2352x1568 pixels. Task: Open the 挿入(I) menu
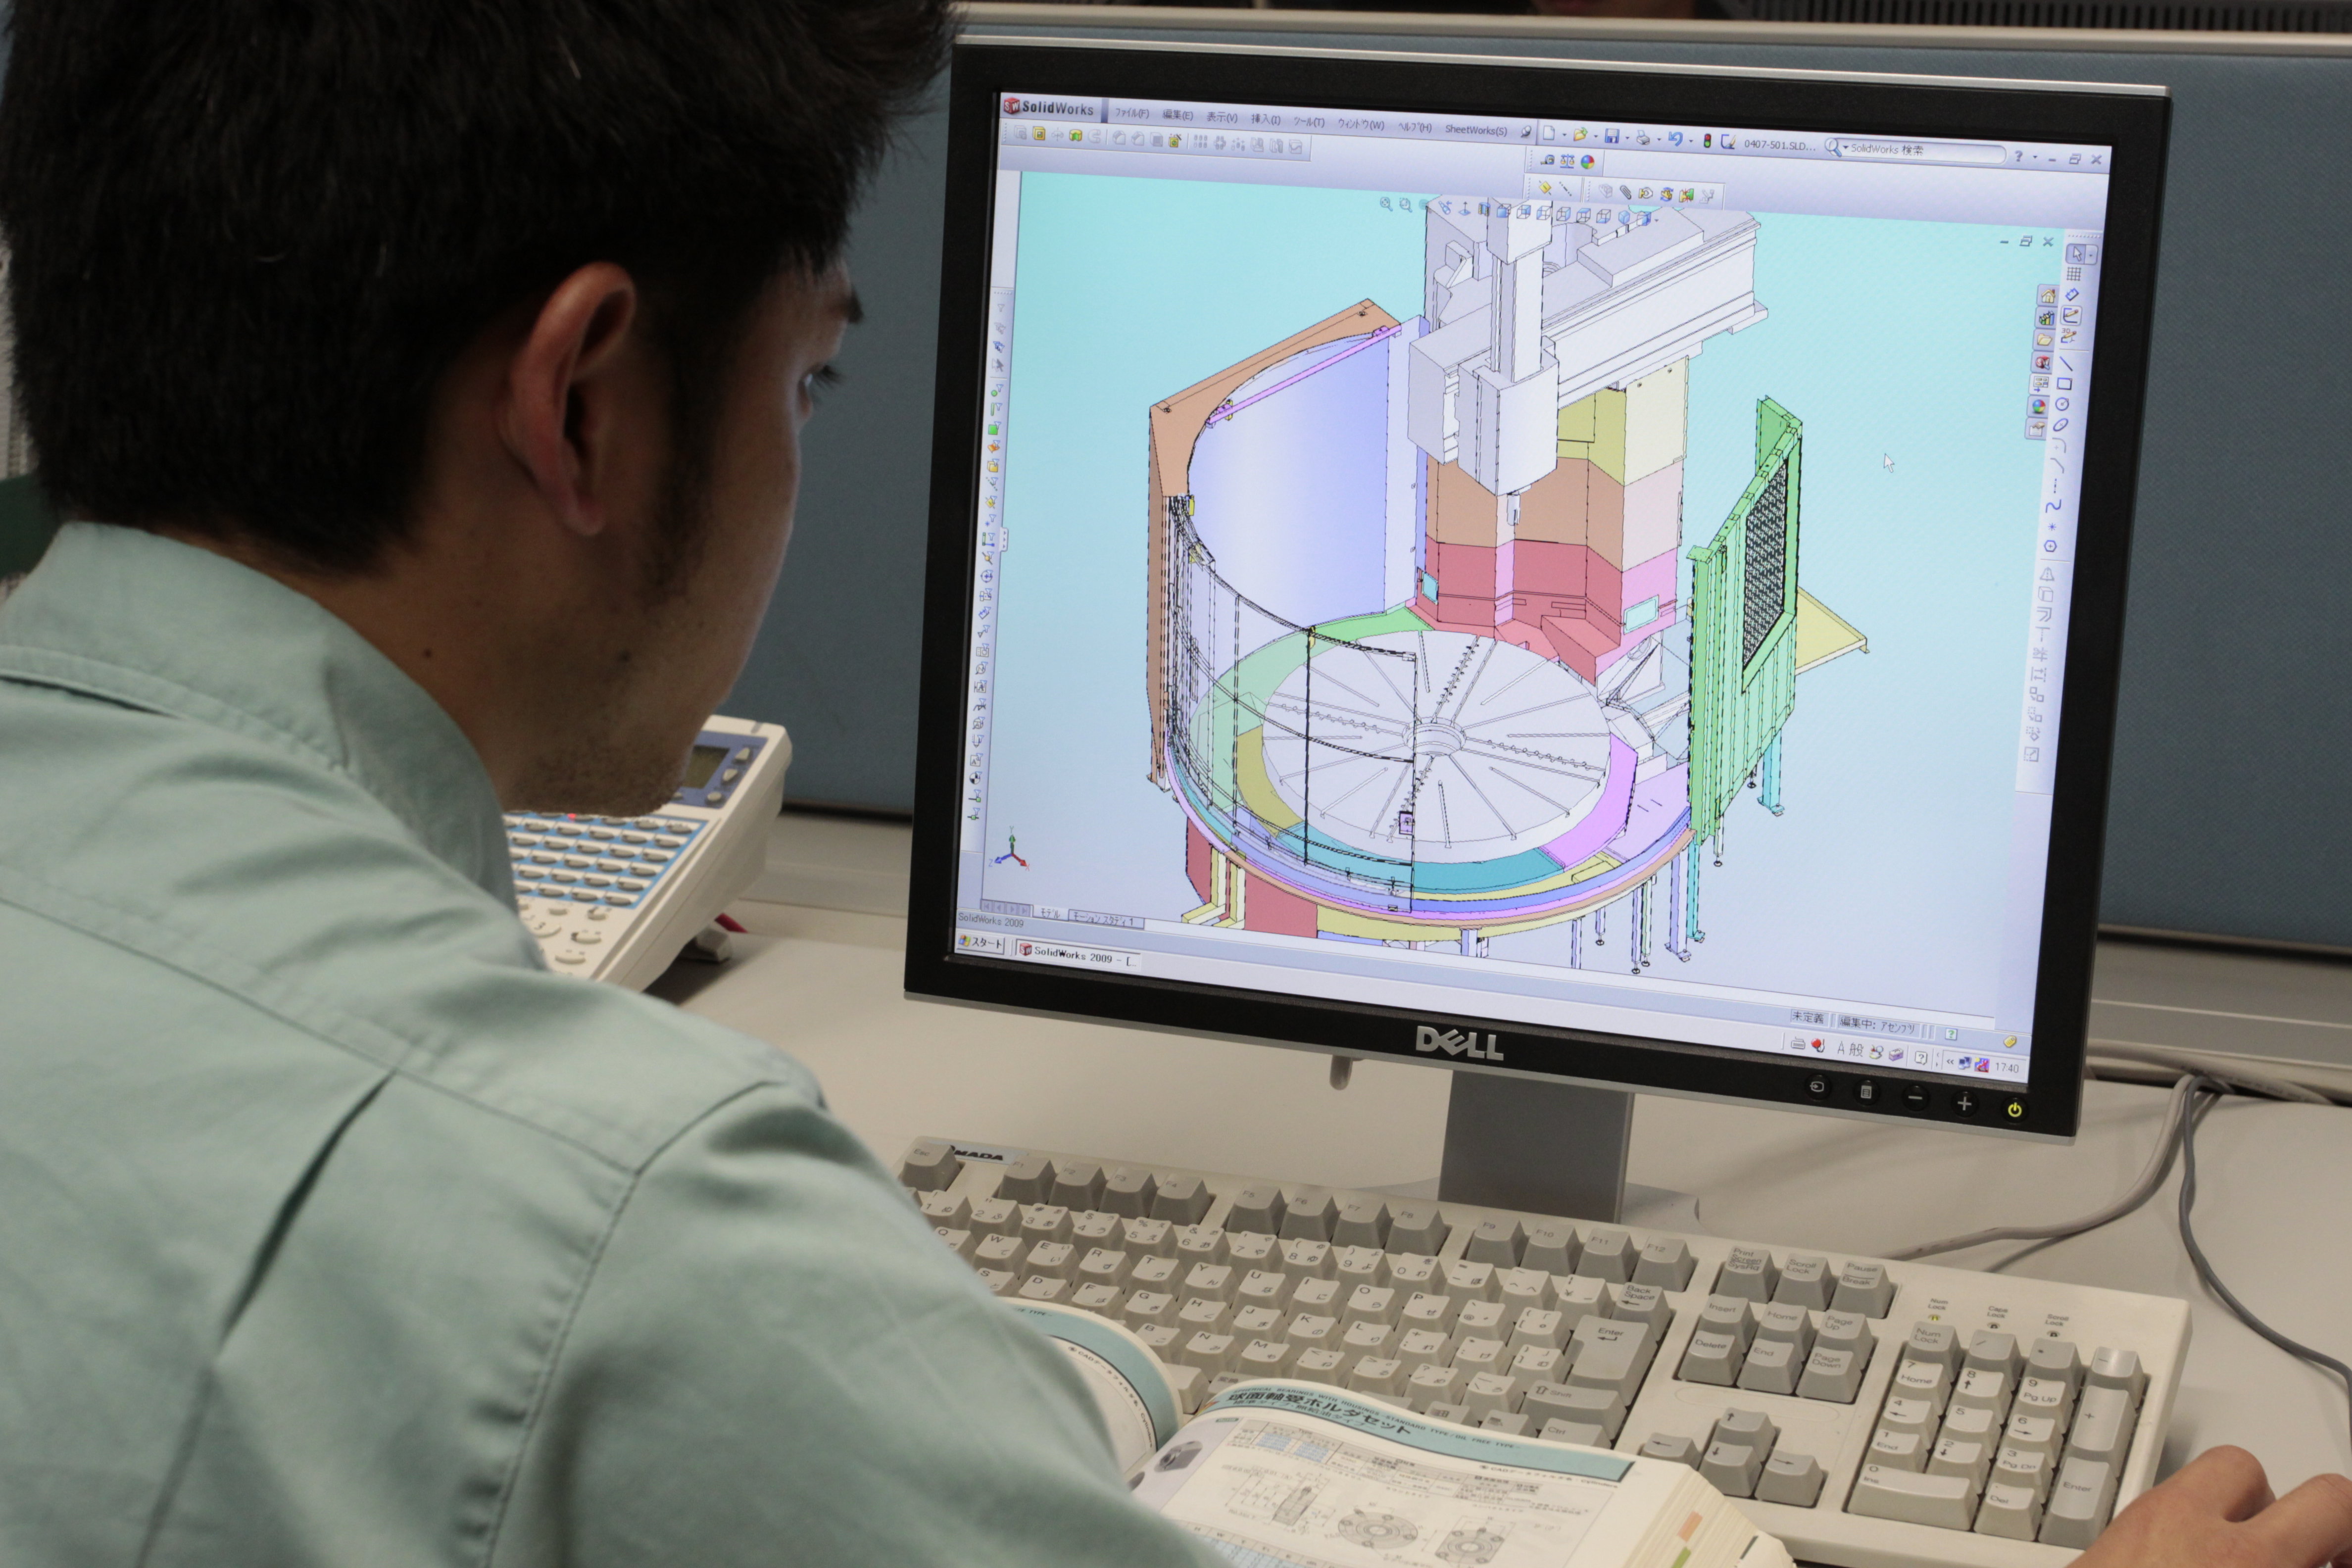pyautogui.click(x=1265, y=119)
